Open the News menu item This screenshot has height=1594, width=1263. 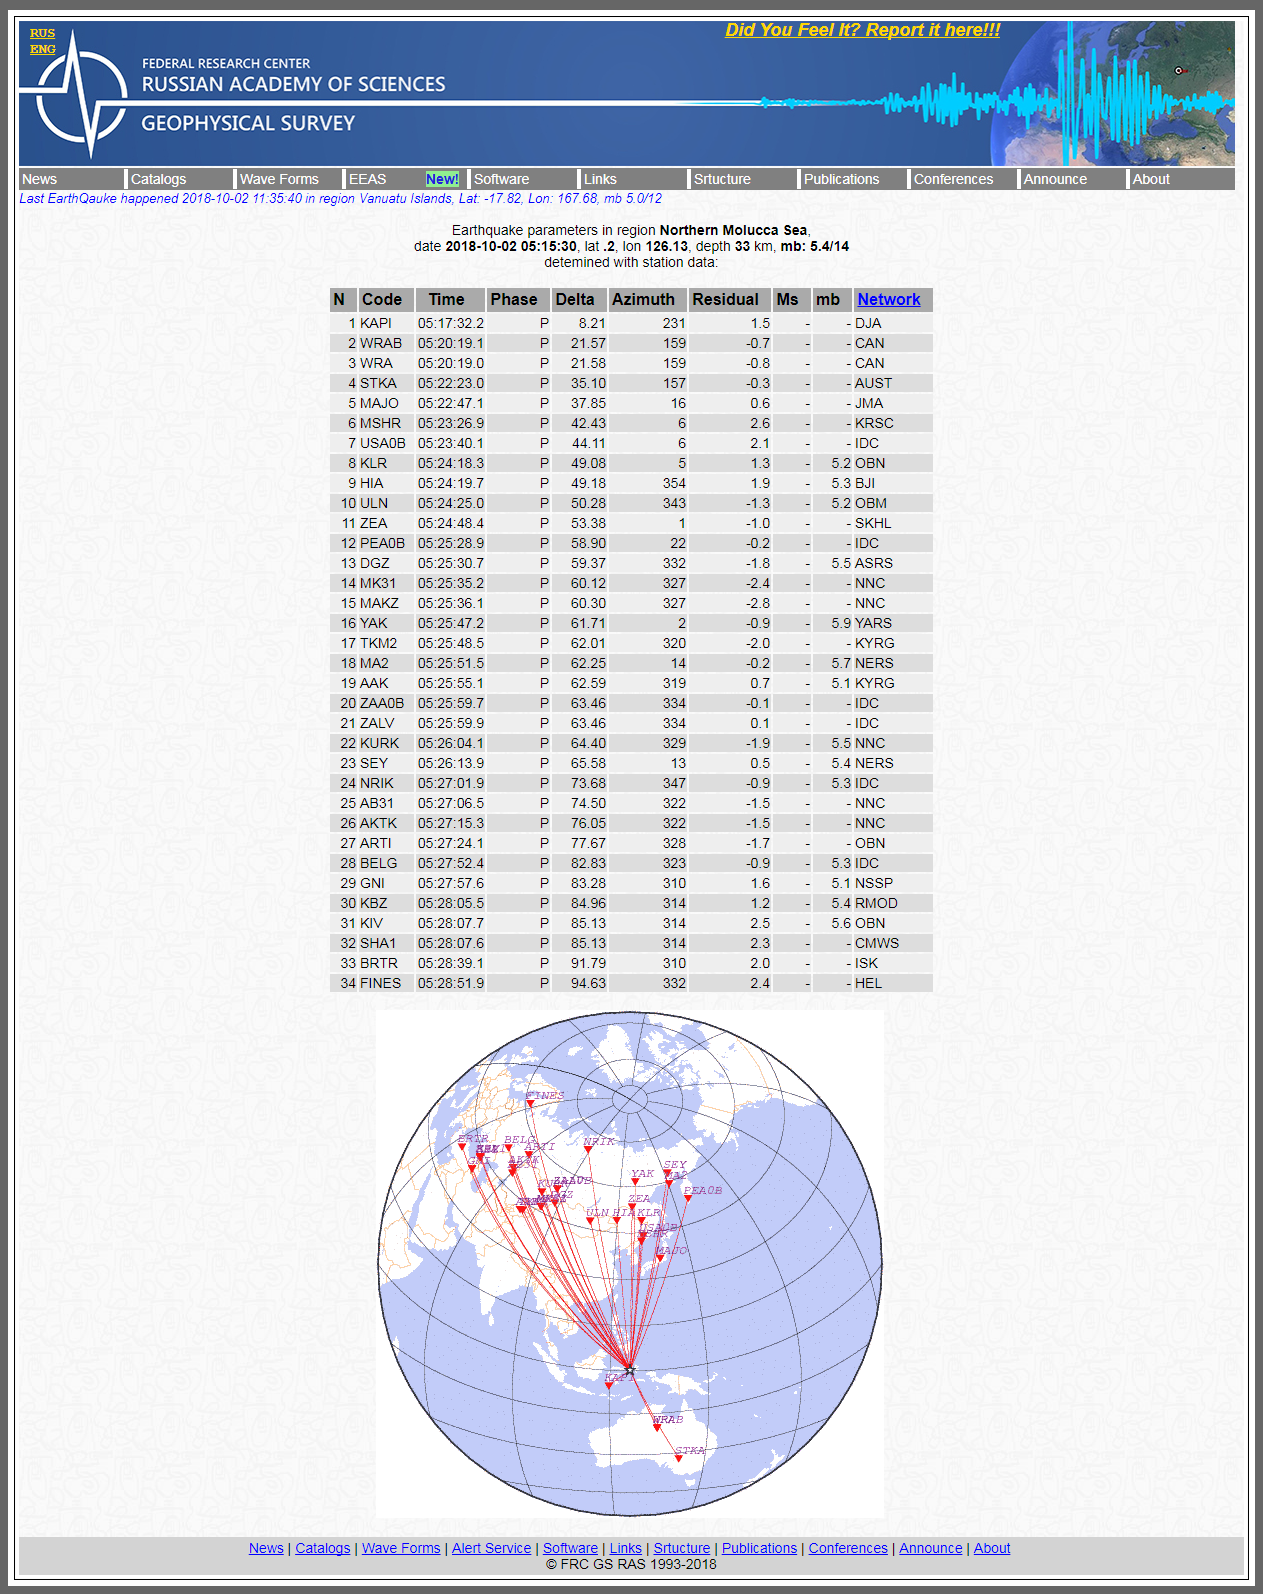click(x=40, y=179)
